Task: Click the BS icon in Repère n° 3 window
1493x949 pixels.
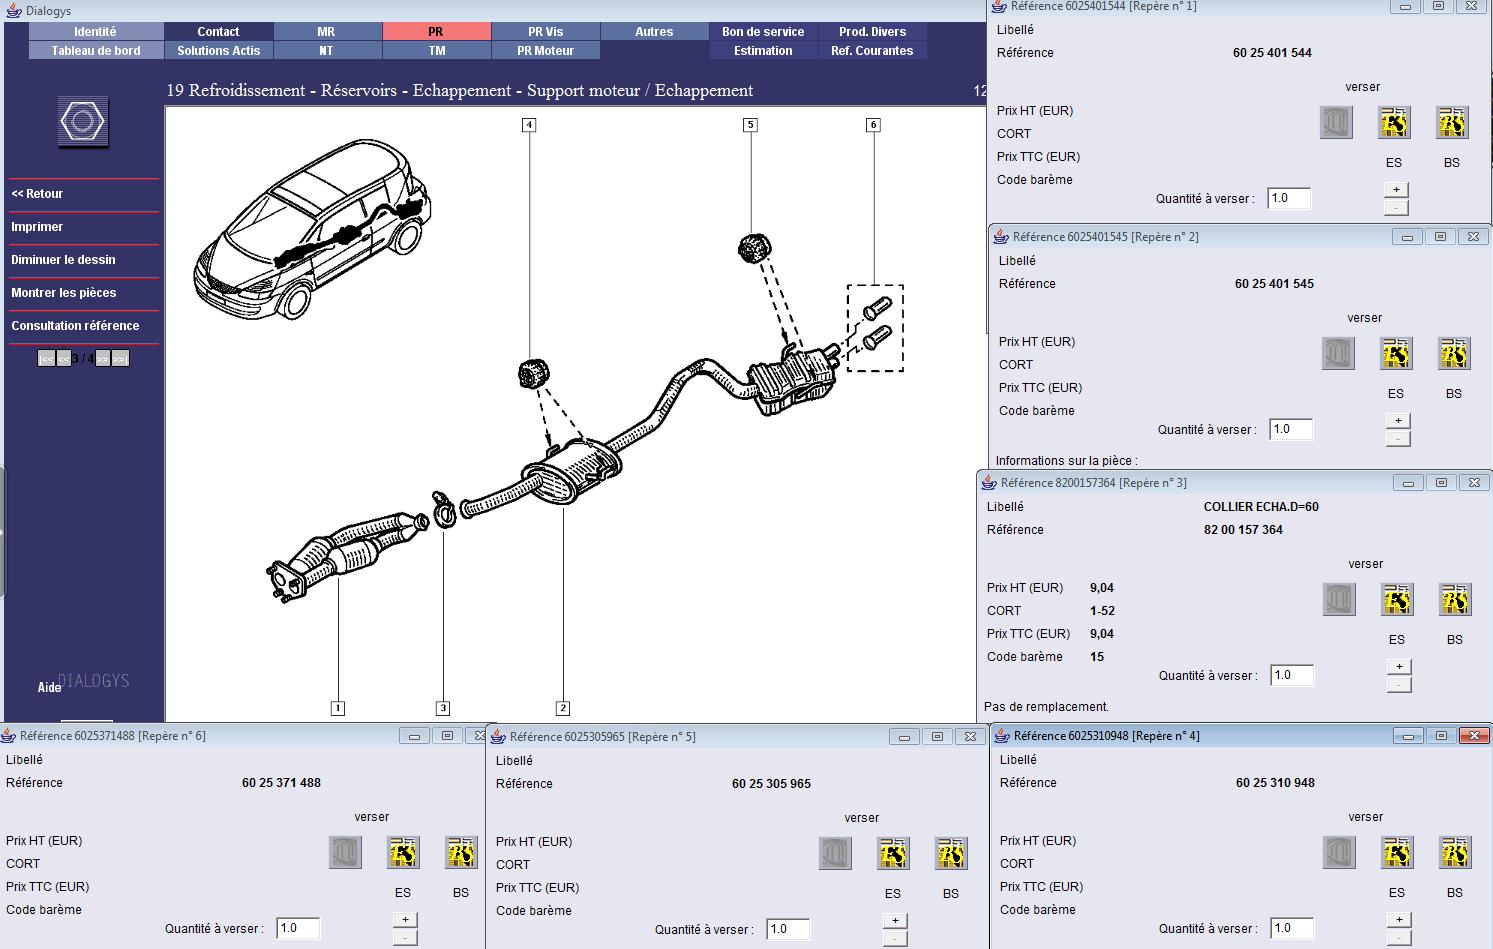Action: pyautogui.click(x=1455, y=600)
